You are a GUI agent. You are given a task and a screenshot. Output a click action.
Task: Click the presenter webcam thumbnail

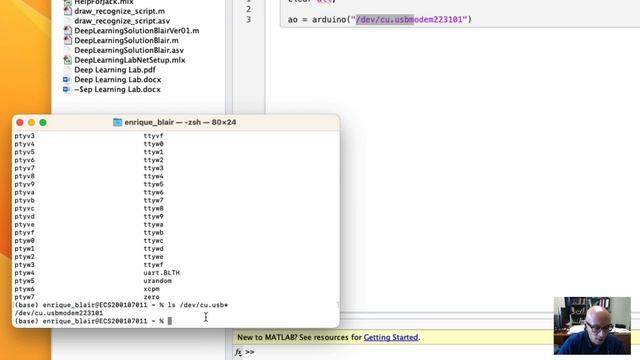[592, 325]
